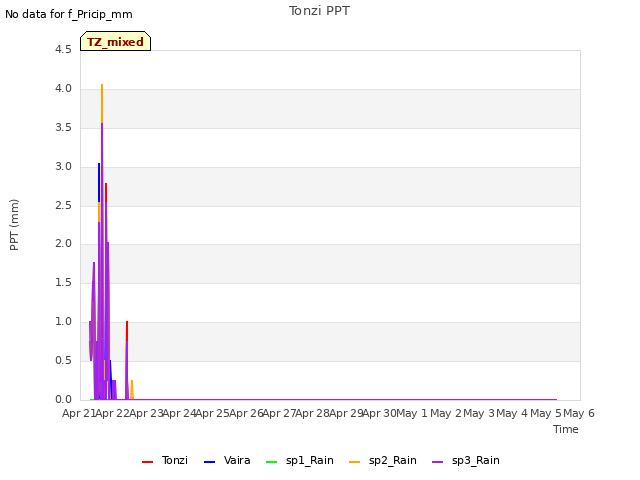The image size is (640, 480).
Task: Toggle the sp1_Rain series in the legend
Action: pyautogui.click(x=300, y=460)
